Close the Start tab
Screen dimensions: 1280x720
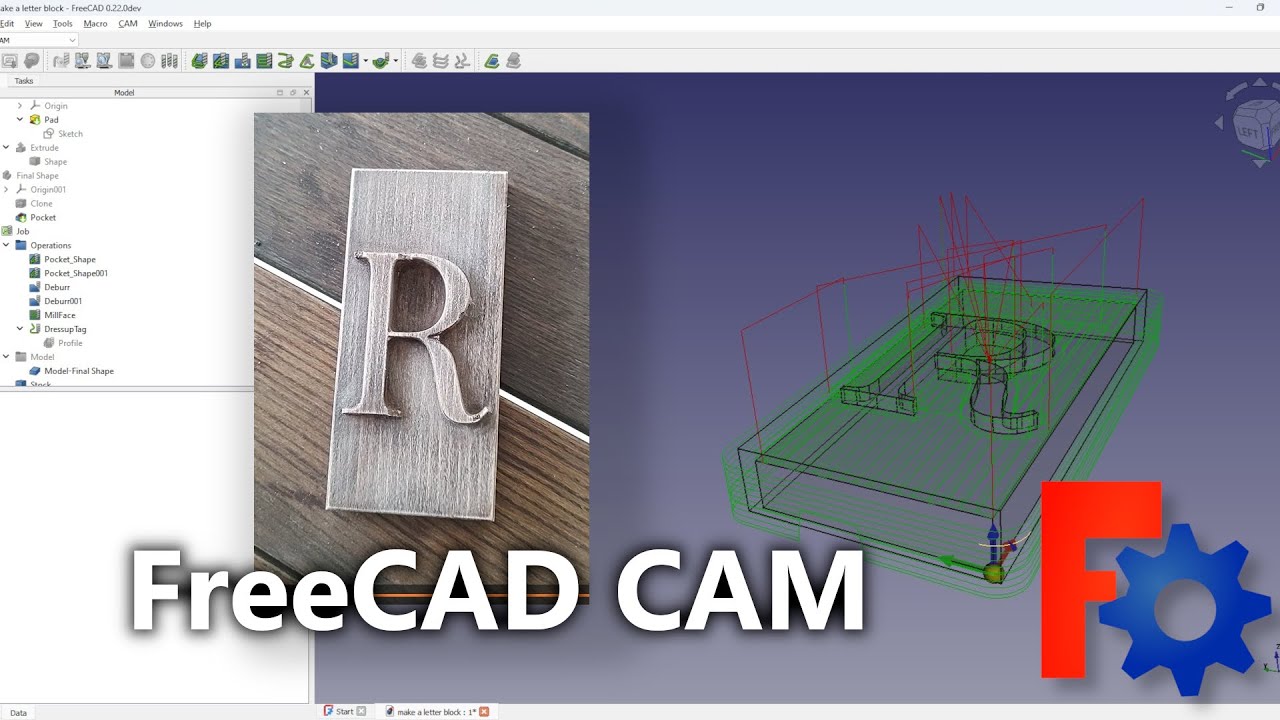pos(361,712)
